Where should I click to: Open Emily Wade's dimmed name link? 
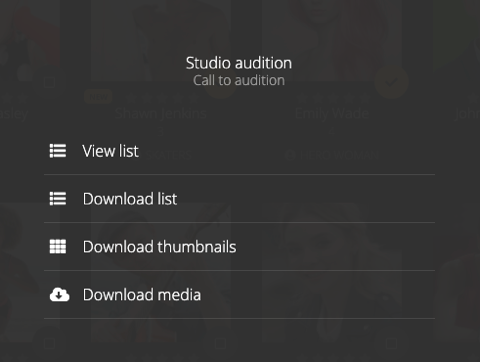[x=332, y=114]
